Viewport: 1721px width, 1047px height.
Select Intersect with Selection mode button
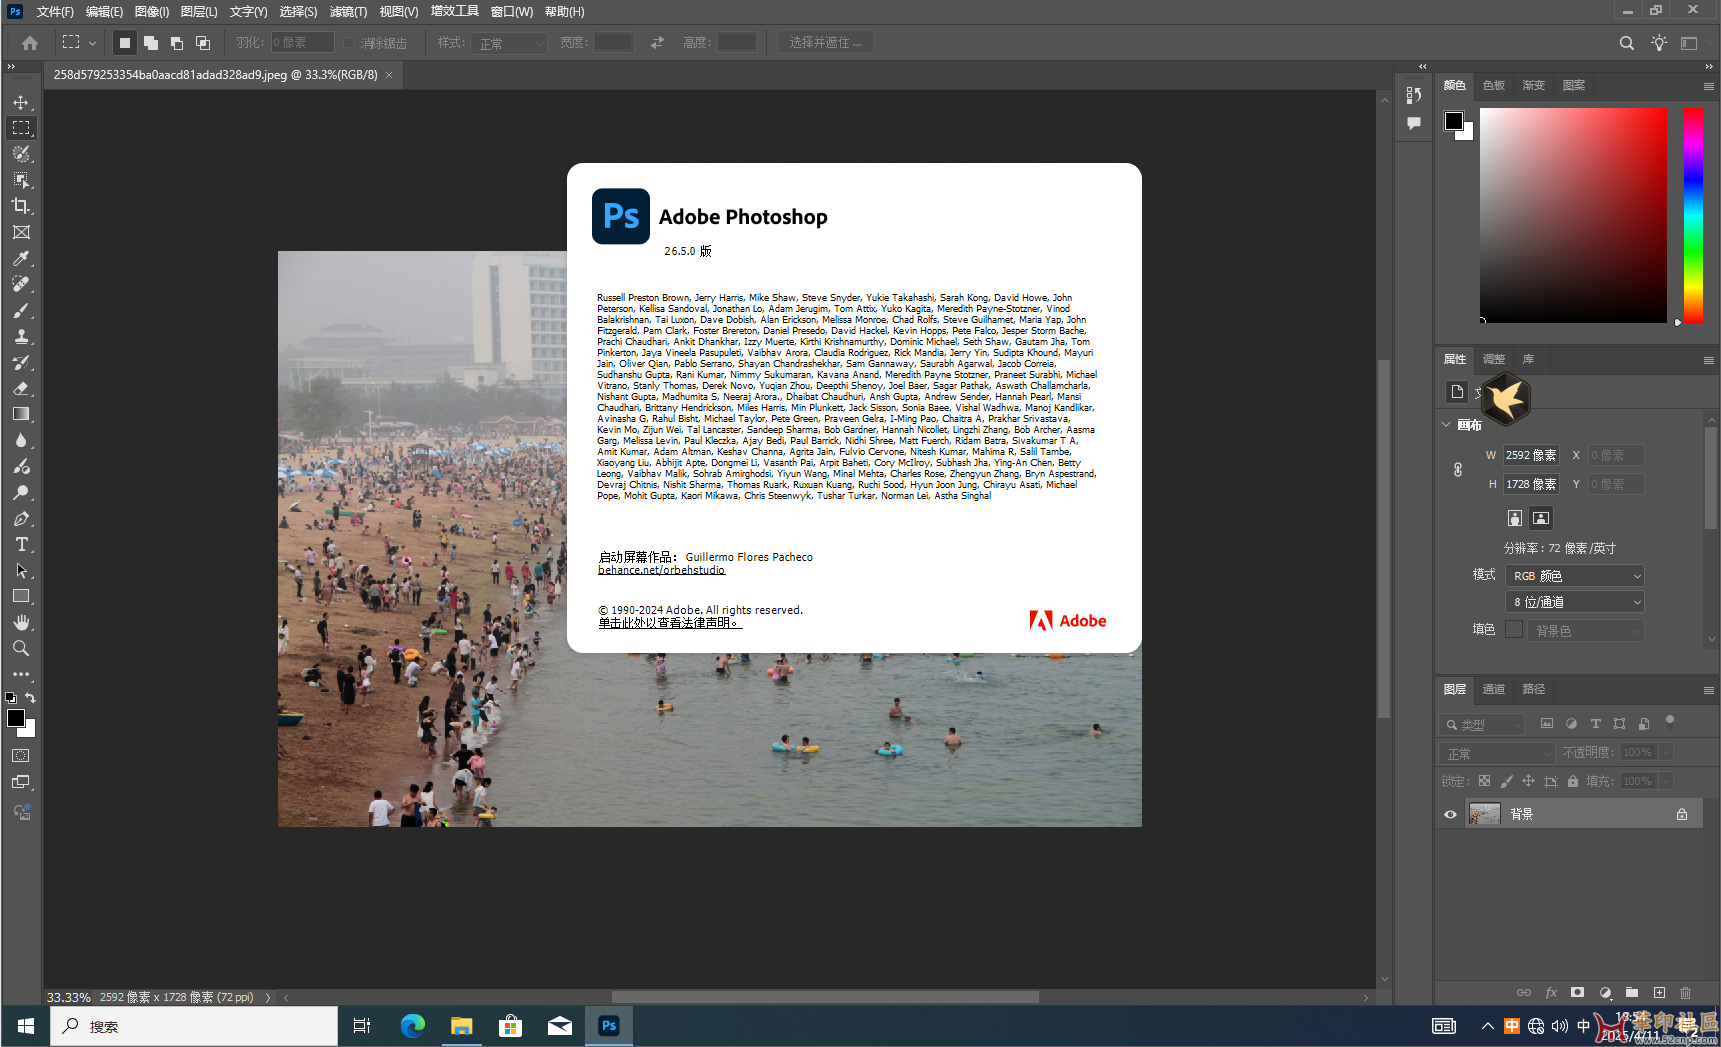pyautogui.click(x=203, y=43)
